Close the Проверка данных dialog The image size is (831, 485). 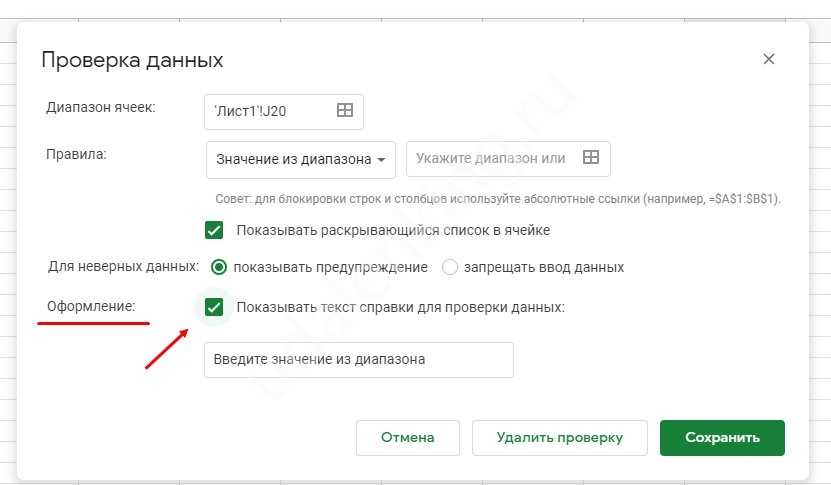769,59
